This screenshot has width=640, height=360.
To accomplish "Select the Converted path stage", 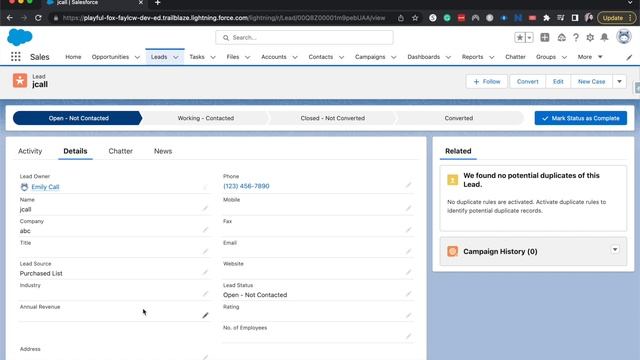I will tap(459, 118).
